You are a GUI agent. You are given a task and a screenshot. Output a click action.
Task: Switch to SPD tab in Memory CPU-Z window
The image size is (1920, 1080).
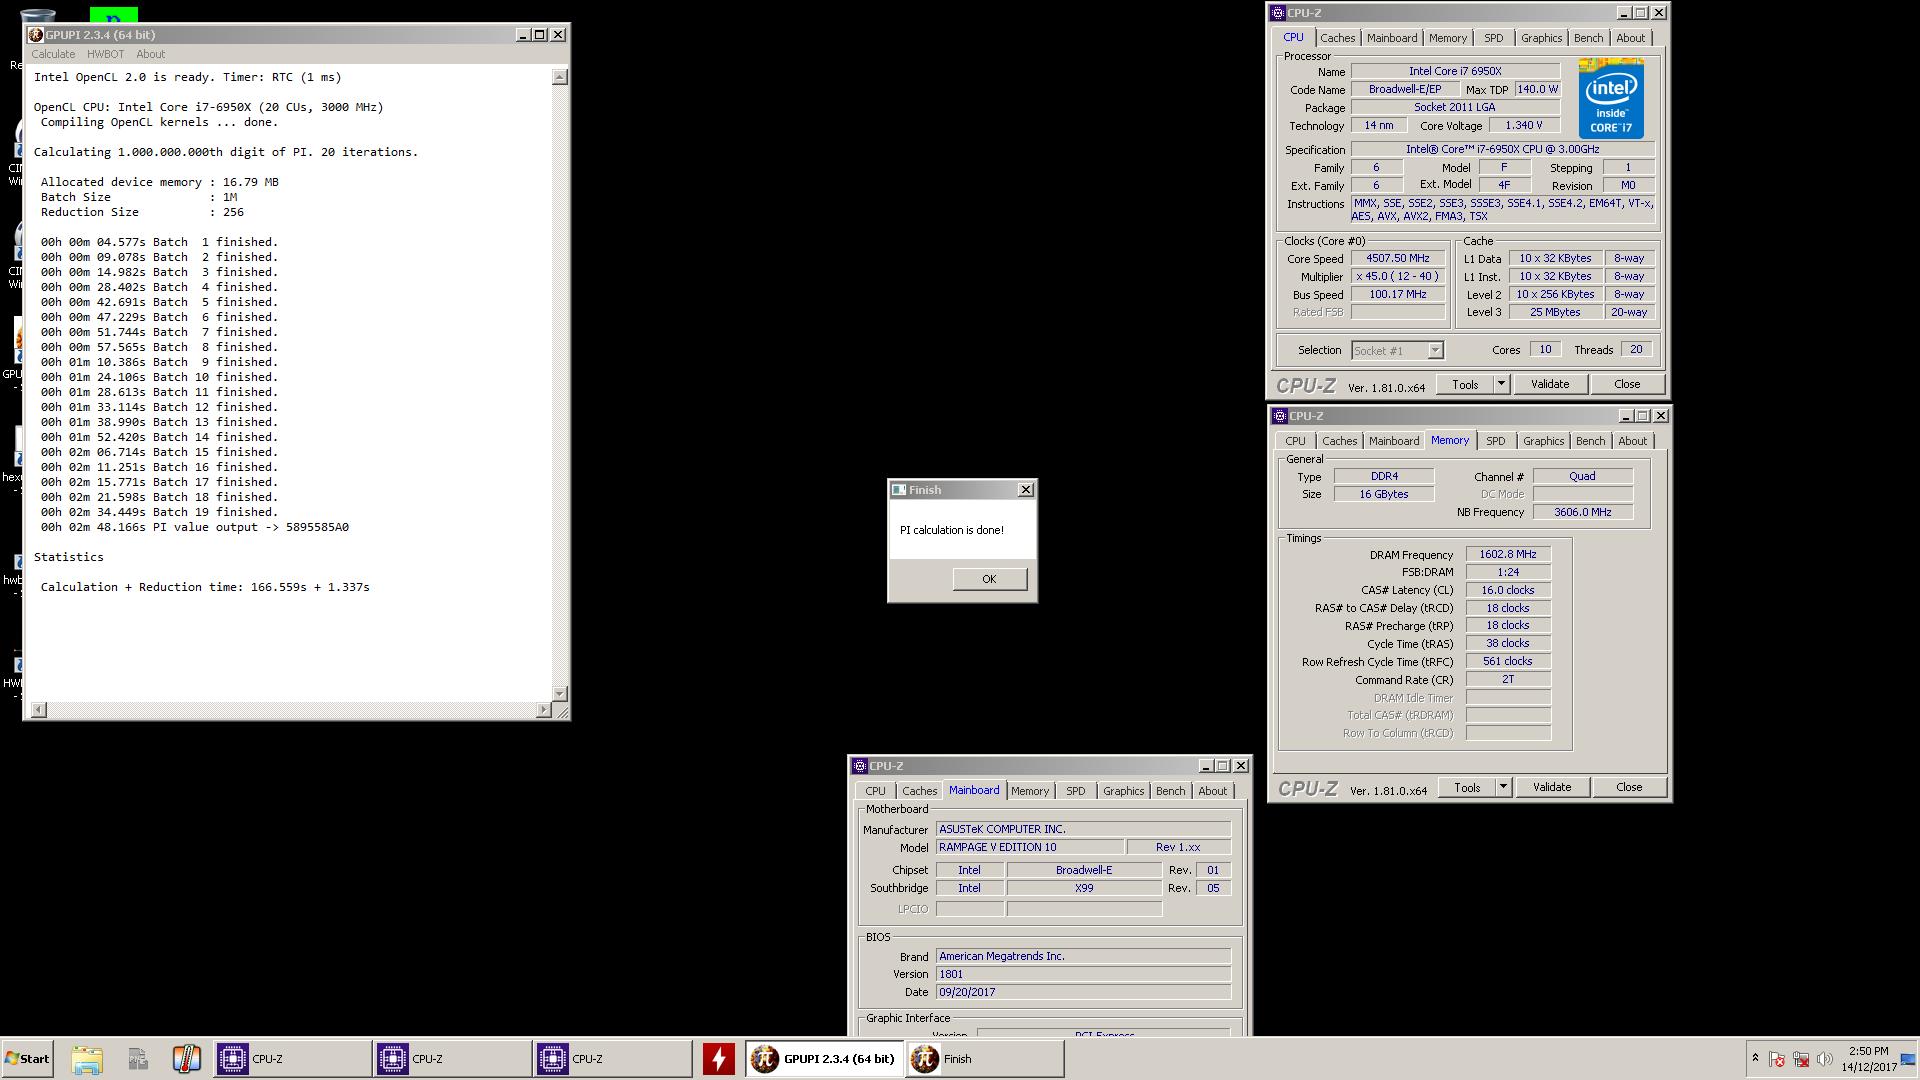click(1495, 441)
